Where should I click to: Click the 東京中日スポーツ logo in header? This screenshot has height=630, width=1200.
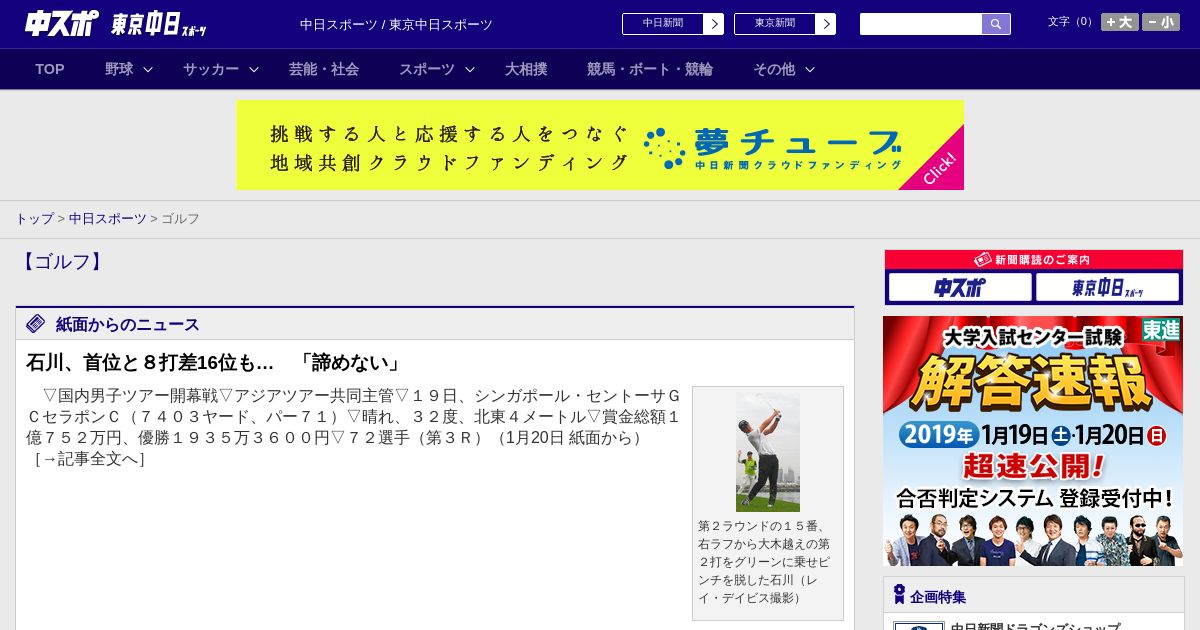pos(159,24)
